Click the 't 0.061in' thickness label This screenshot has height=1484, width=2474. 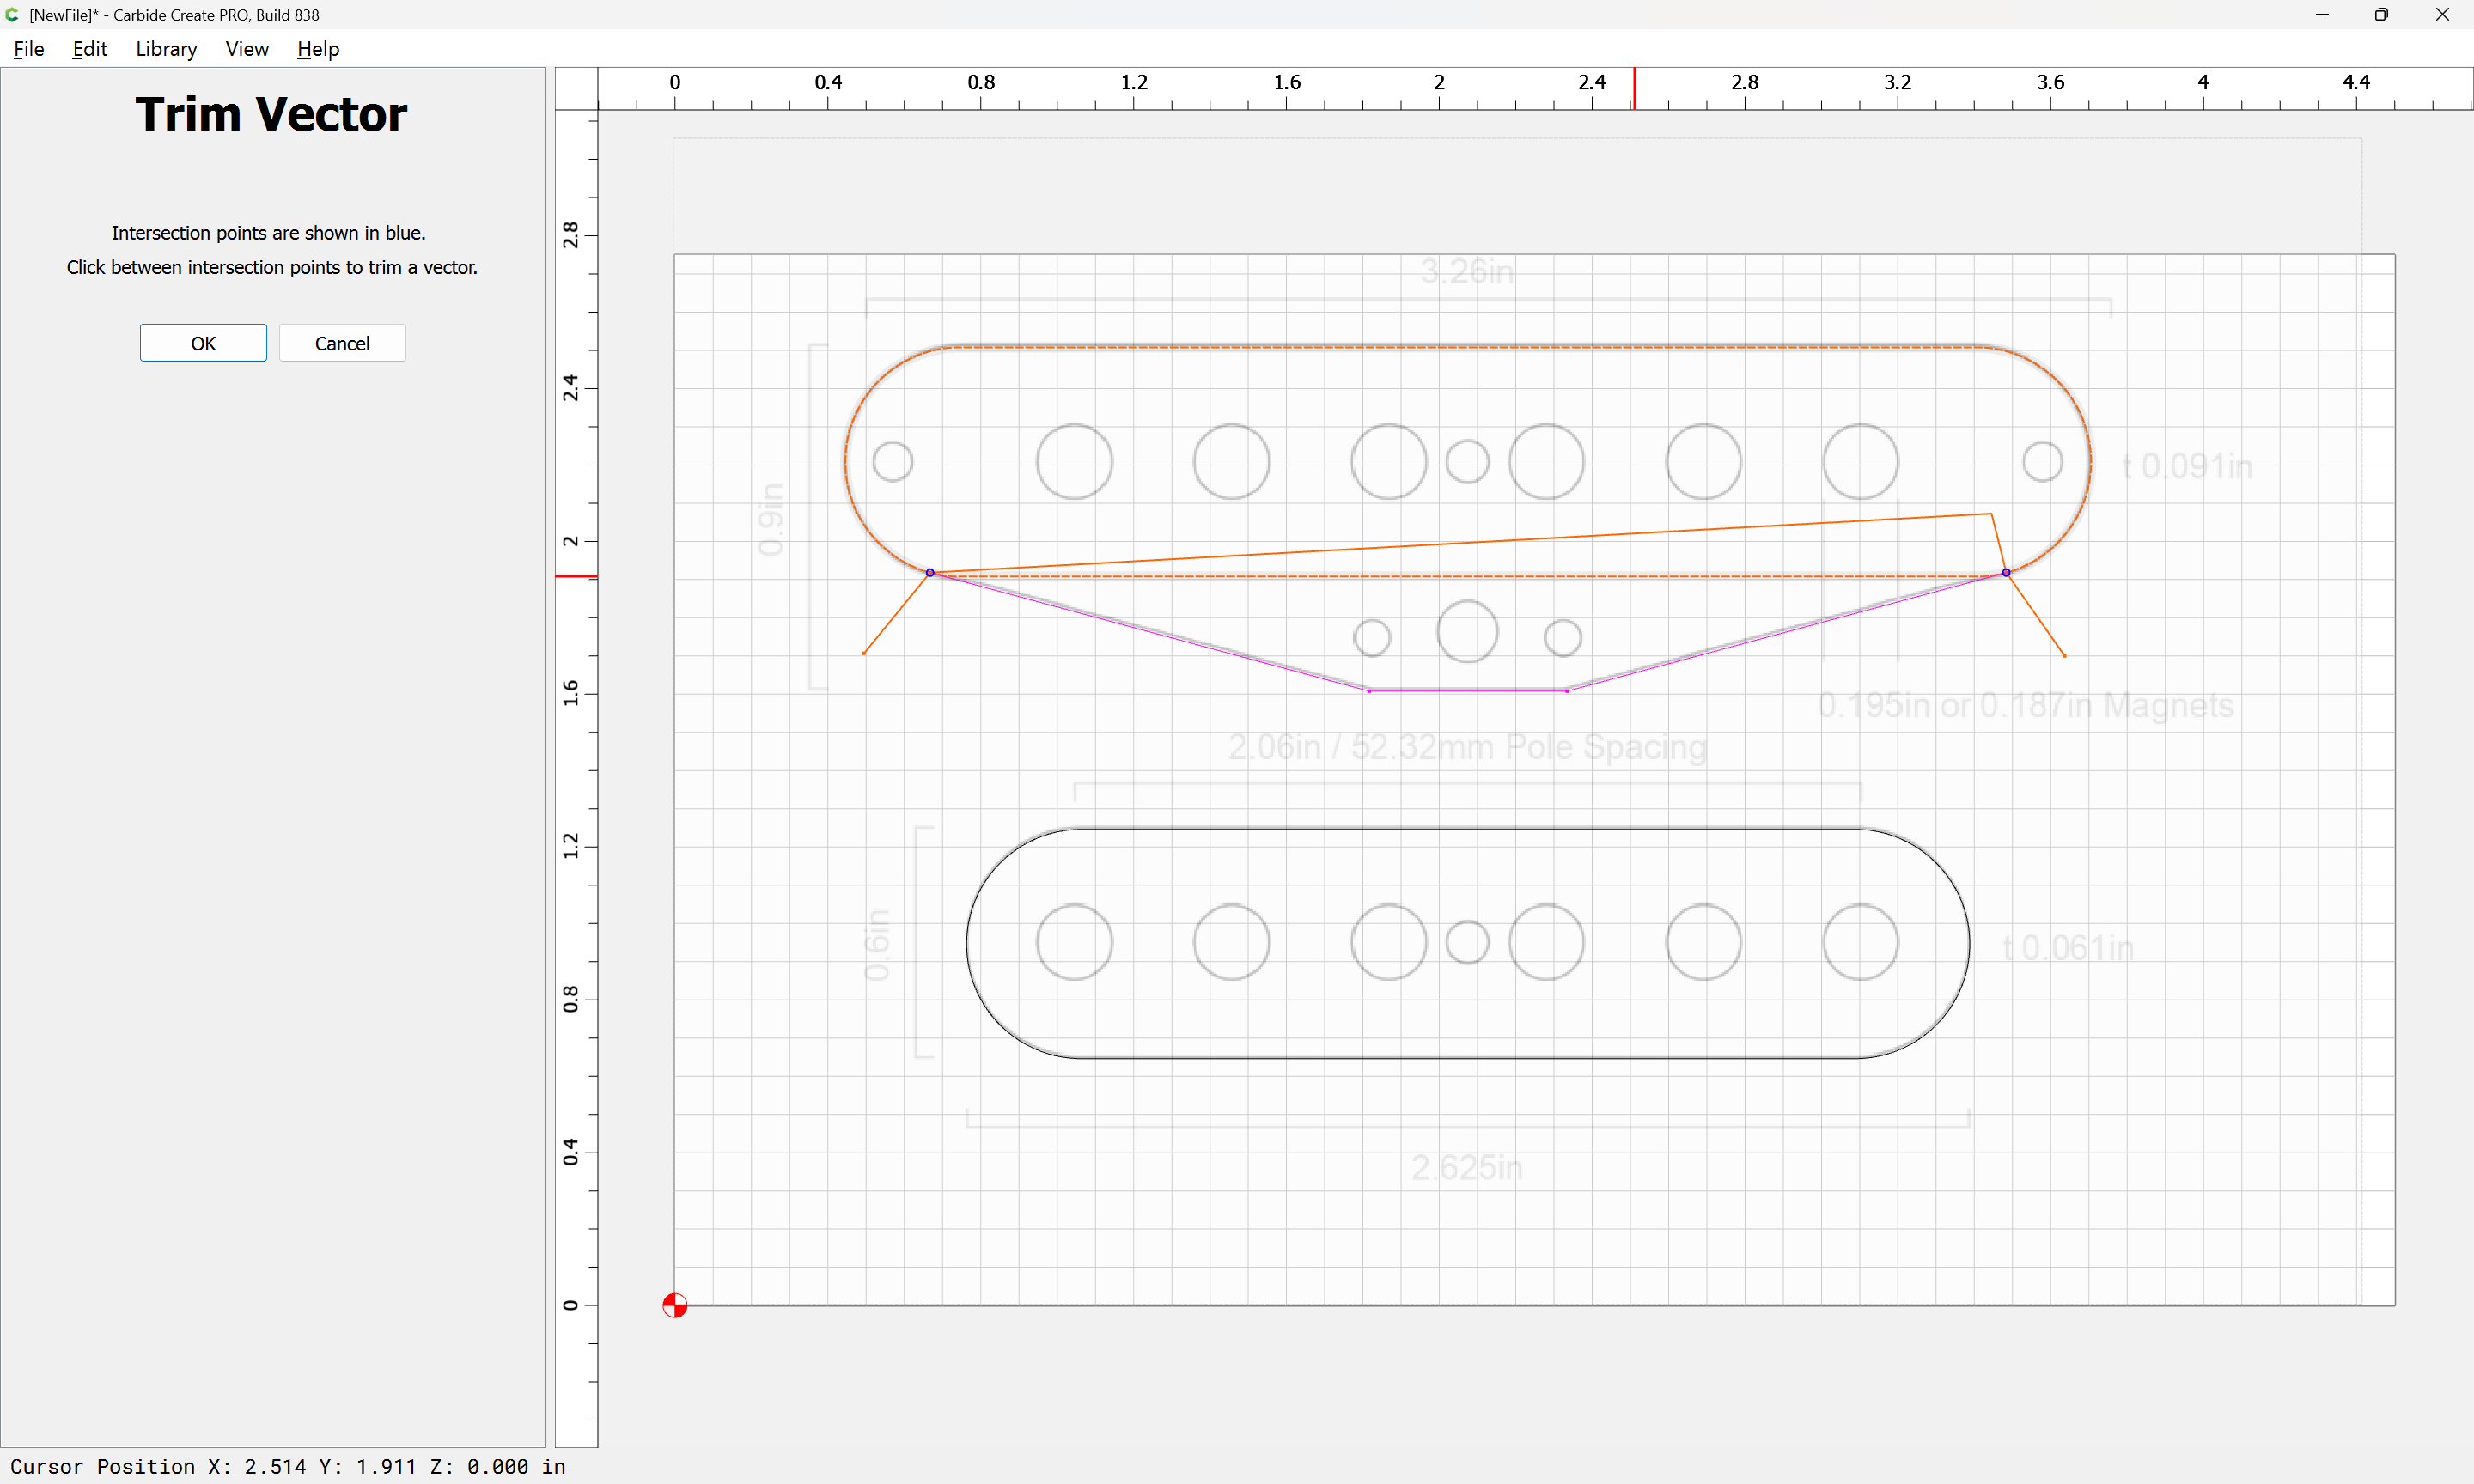point(2068,948)
